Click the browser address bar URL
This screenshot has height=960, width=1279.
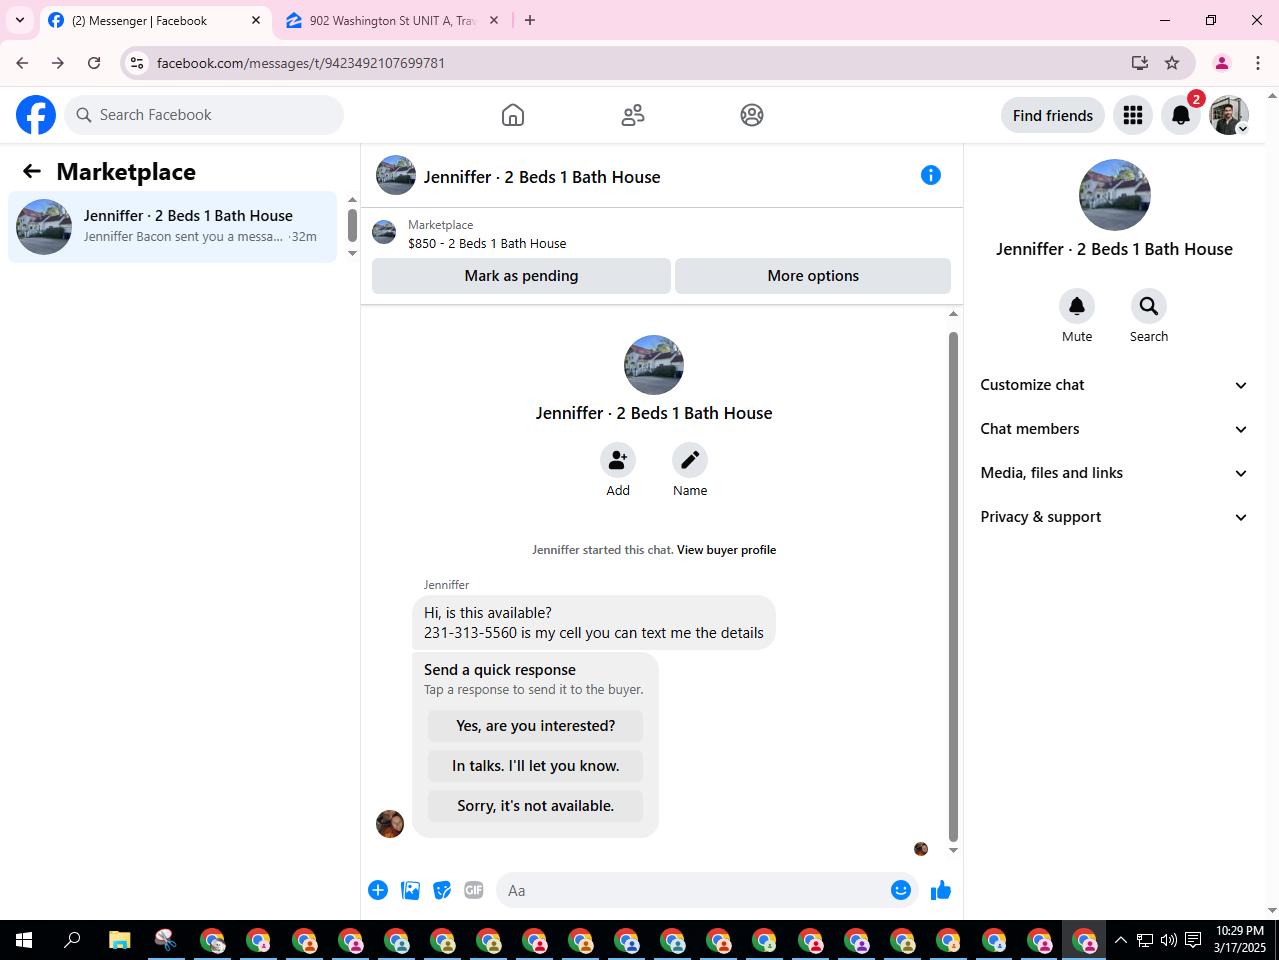[x=301, y=63]
